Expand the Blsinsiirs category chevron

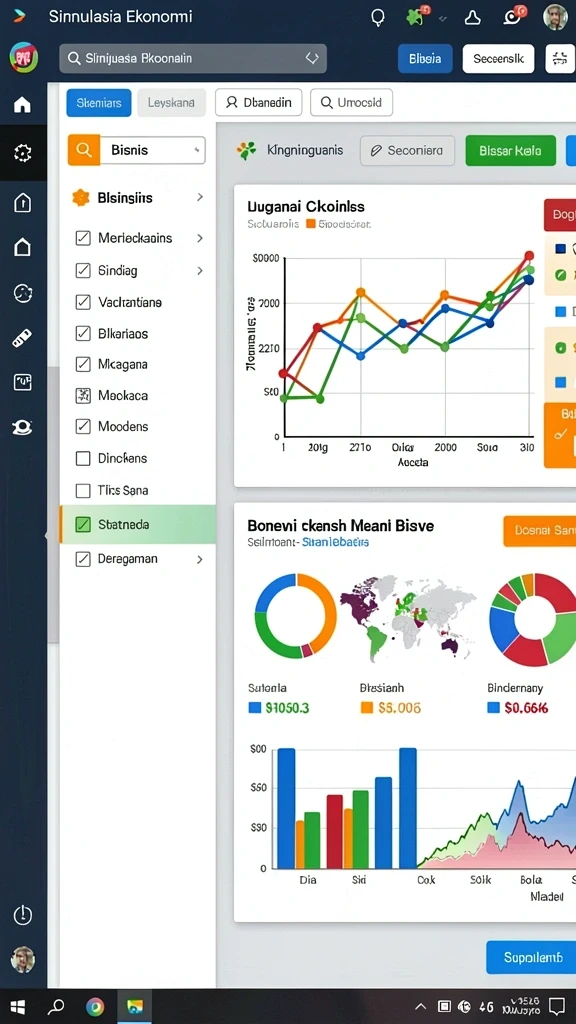pos(200,197)
